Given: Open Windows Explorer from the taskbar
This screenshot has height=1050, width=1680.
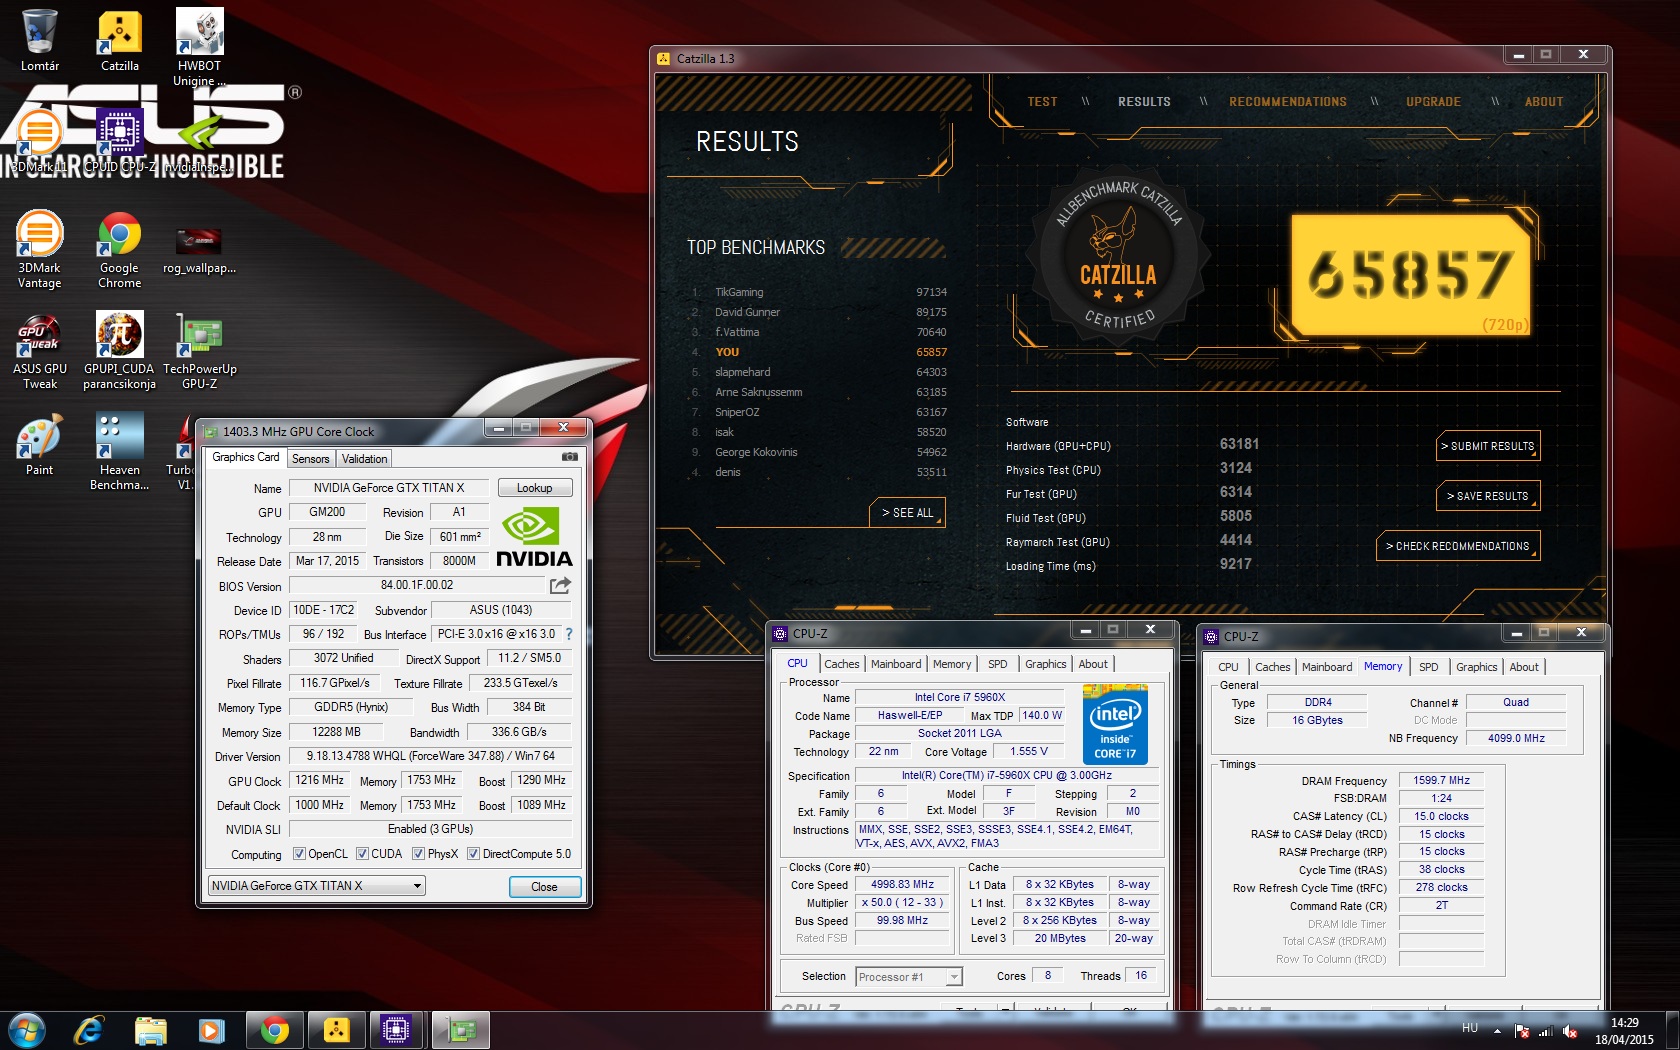Looking at the screenshot, I should click(x=151, y=1030).
